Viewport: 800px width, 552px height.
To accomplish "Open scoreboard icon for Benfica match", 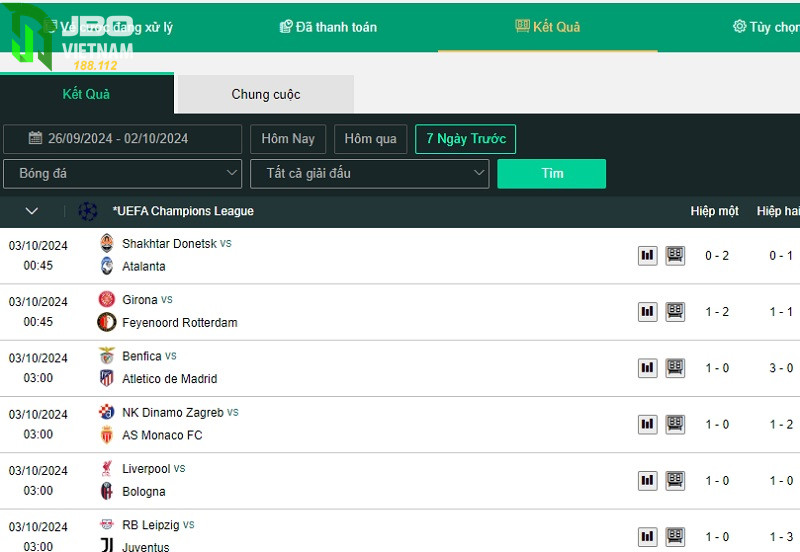I will pyautogui.click(x=675, y=368).
